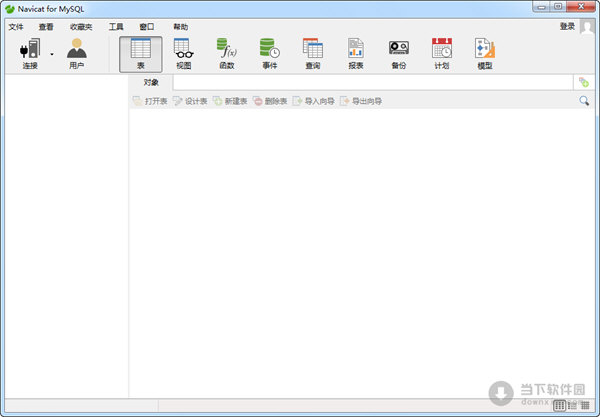Select the Table (表) toolbar button
This screenshot has height=417, width=600.
141,54
